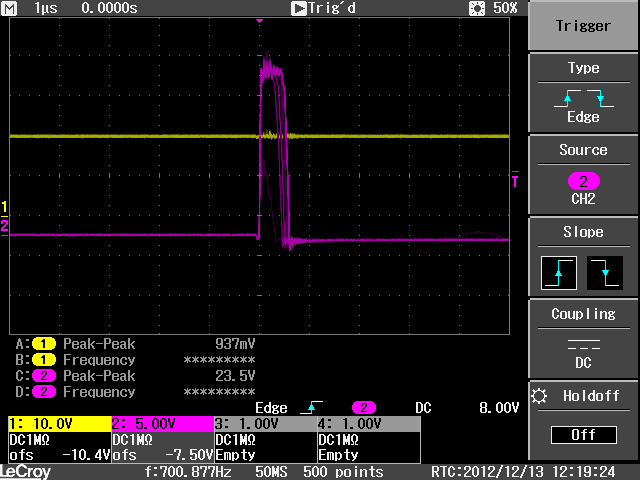
Task: Click the M timebase icon
Action: [9, 8]
